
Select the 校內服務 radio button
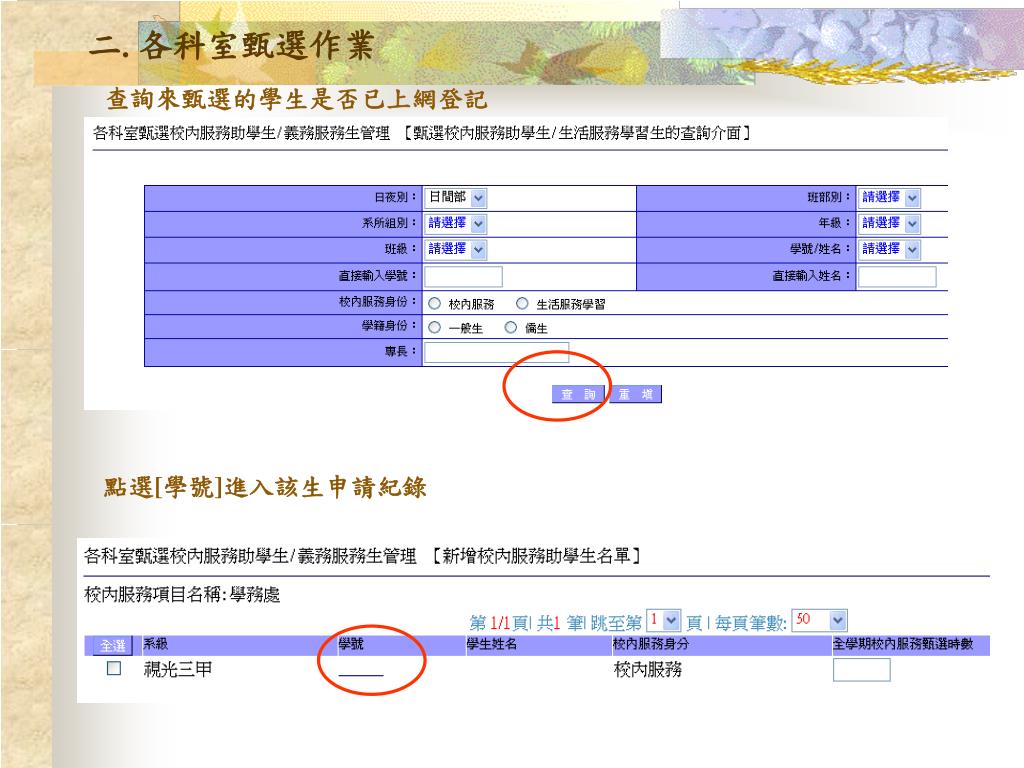434,304
